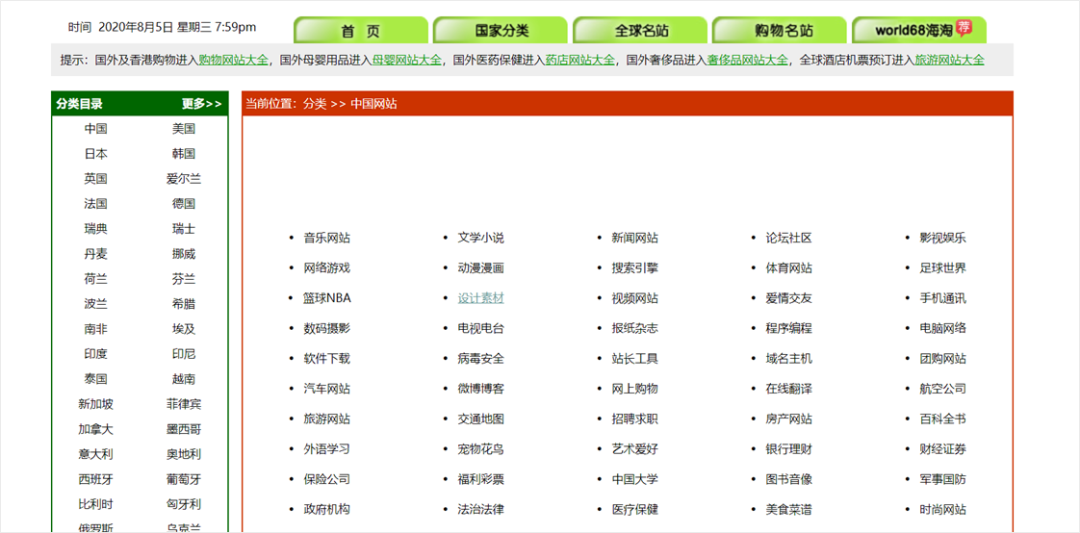Click the red 荐 badge icon on world68海淘
Image resolution: width=1080 pixels, height=533 pixels.
964,28
